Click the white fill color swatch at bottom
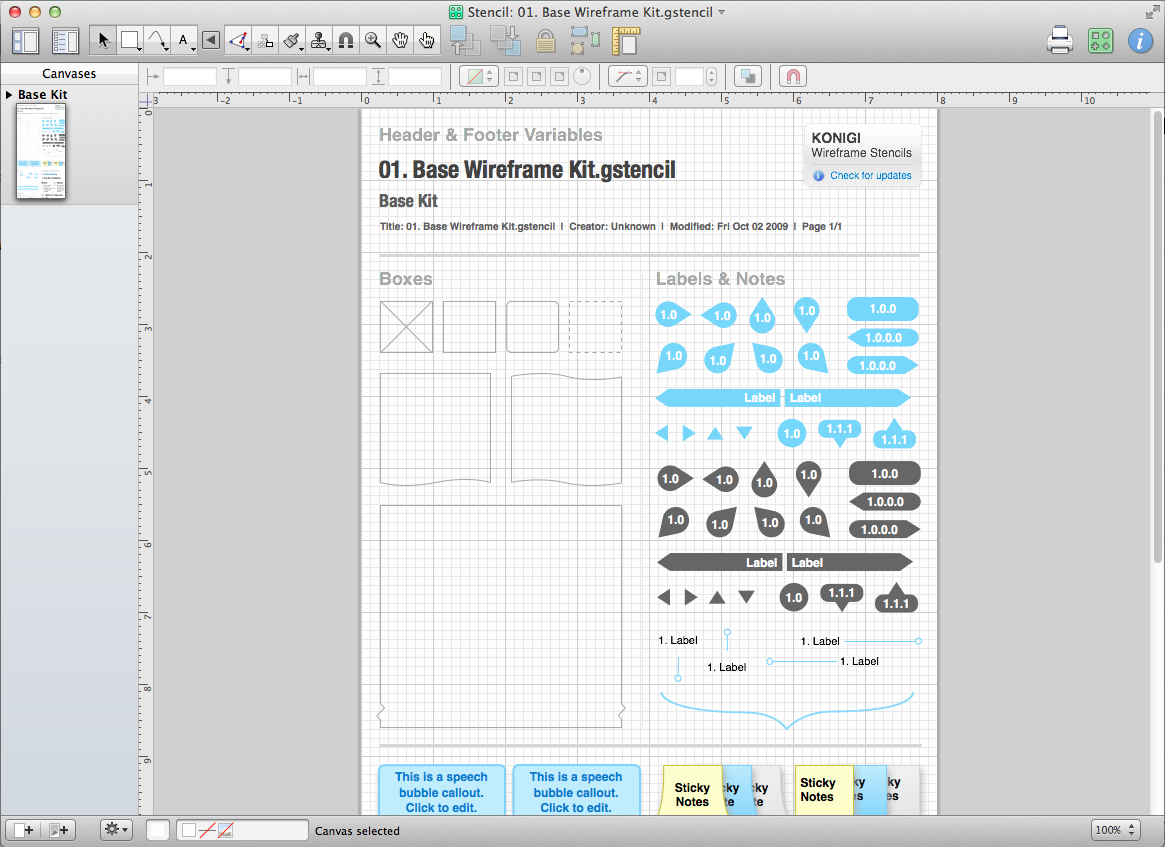 (x=158, y=830)
